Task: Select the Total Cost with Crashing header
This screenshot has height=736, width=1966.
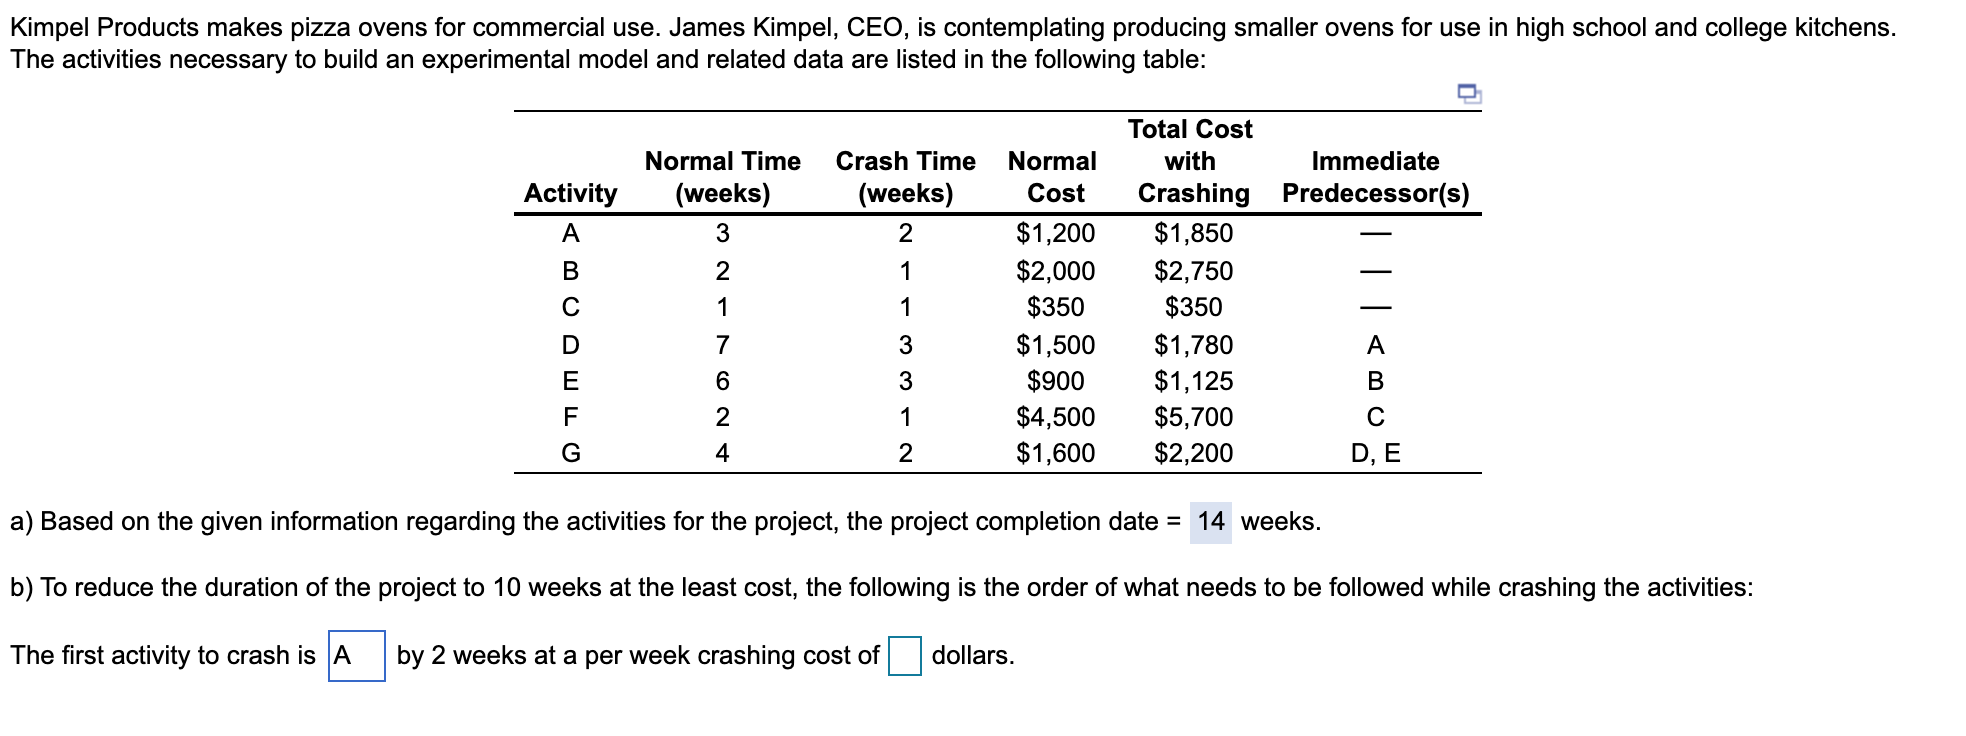Action: coord(1190,160)
